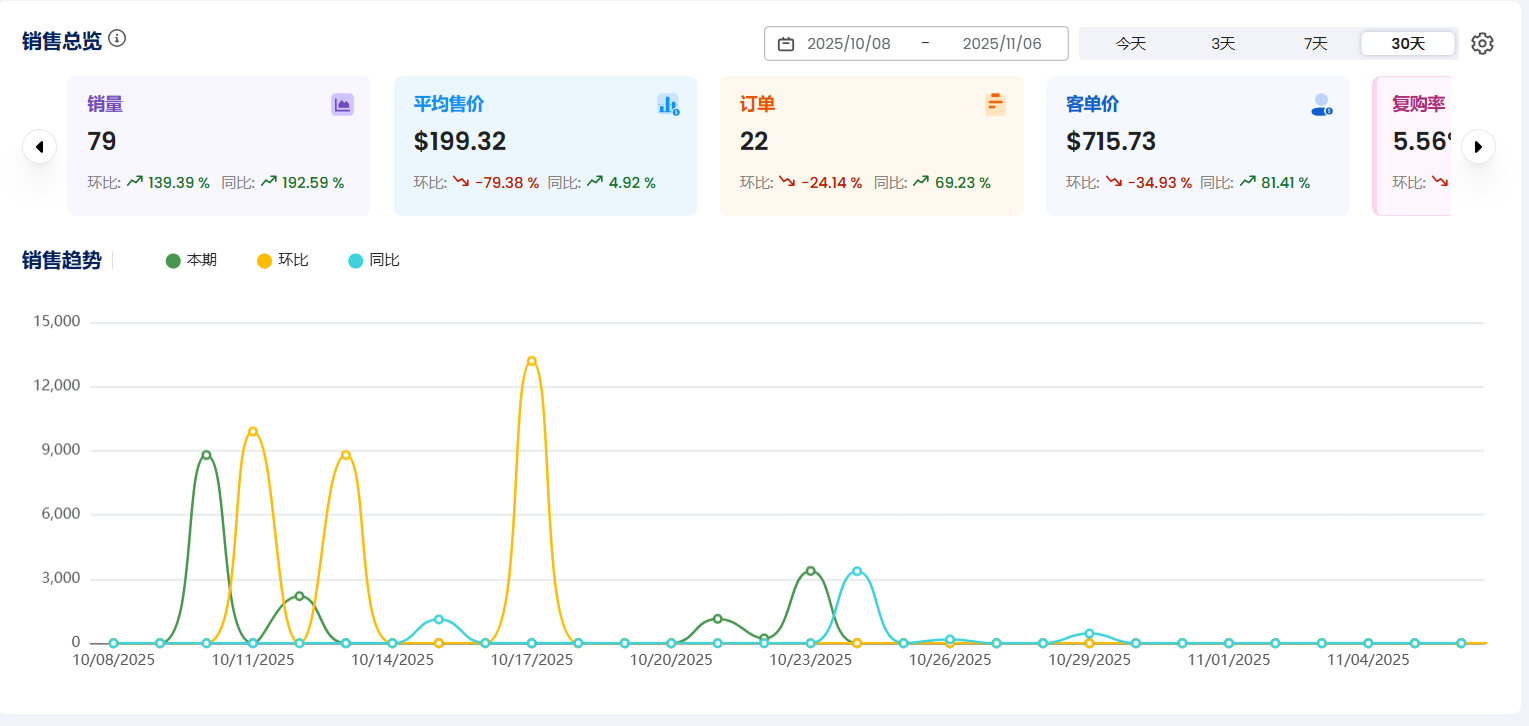Edit the start date 2025/10/08 field
This screenshot has width=1529, height=726.
pos(848,44)
